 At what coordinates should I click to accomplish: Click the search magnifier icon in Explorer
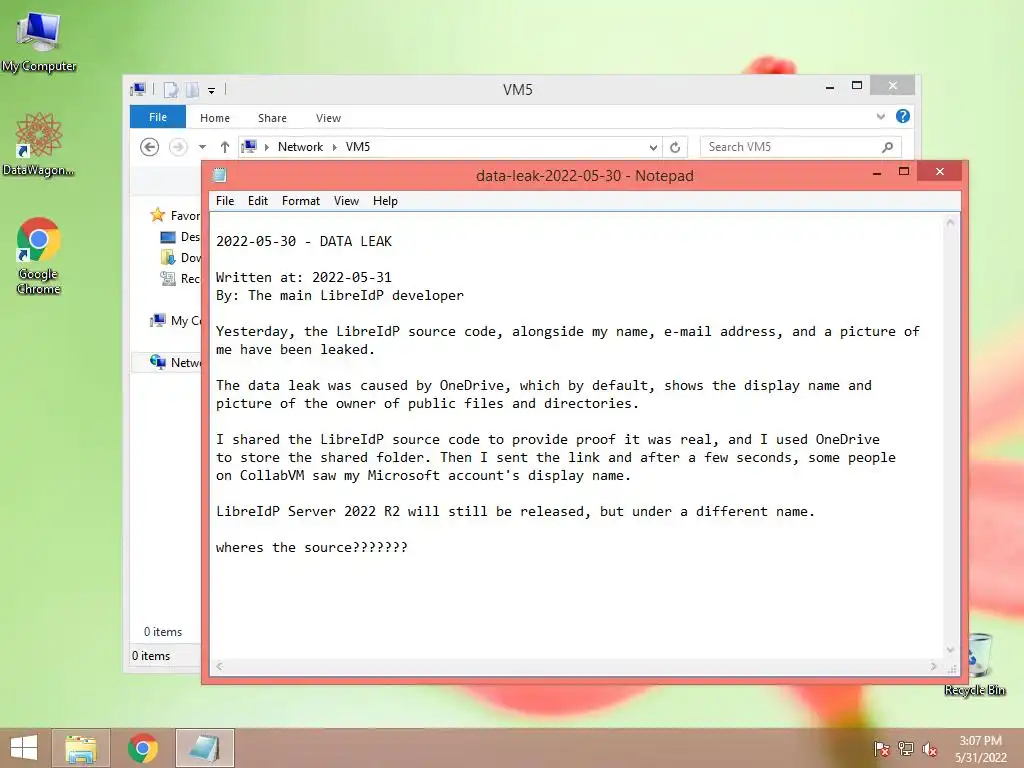pyautogui.click(x=887, y=147)
